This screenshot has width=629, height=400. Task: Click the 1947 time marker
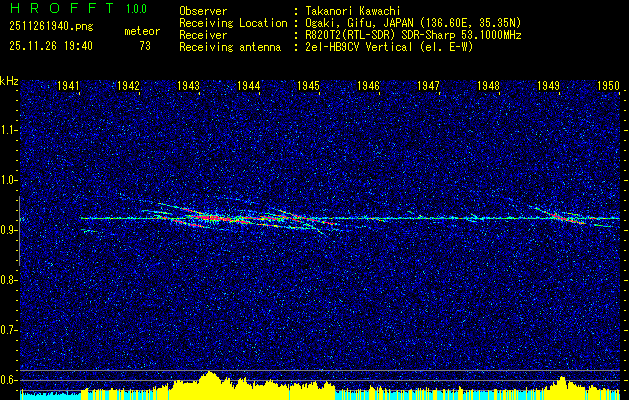tap(428, 85)
